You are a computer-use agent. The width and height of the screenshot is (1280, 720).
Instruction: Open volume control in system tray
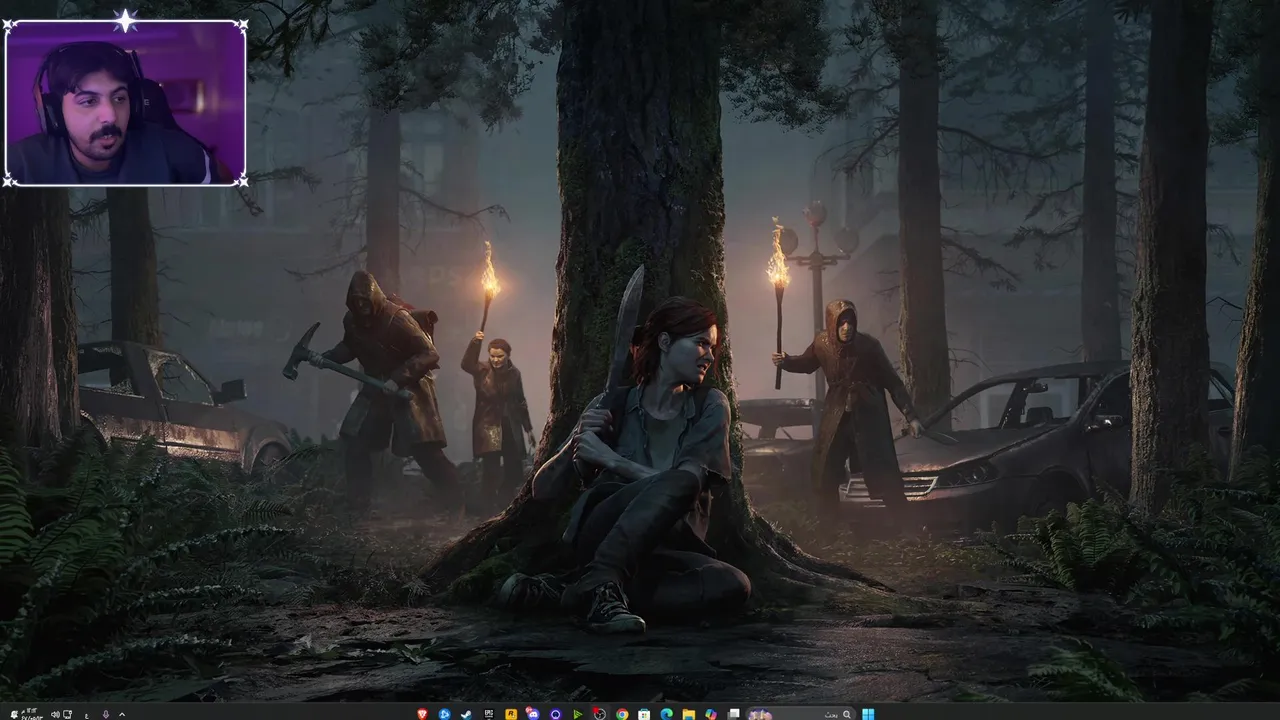coord(55,714)
